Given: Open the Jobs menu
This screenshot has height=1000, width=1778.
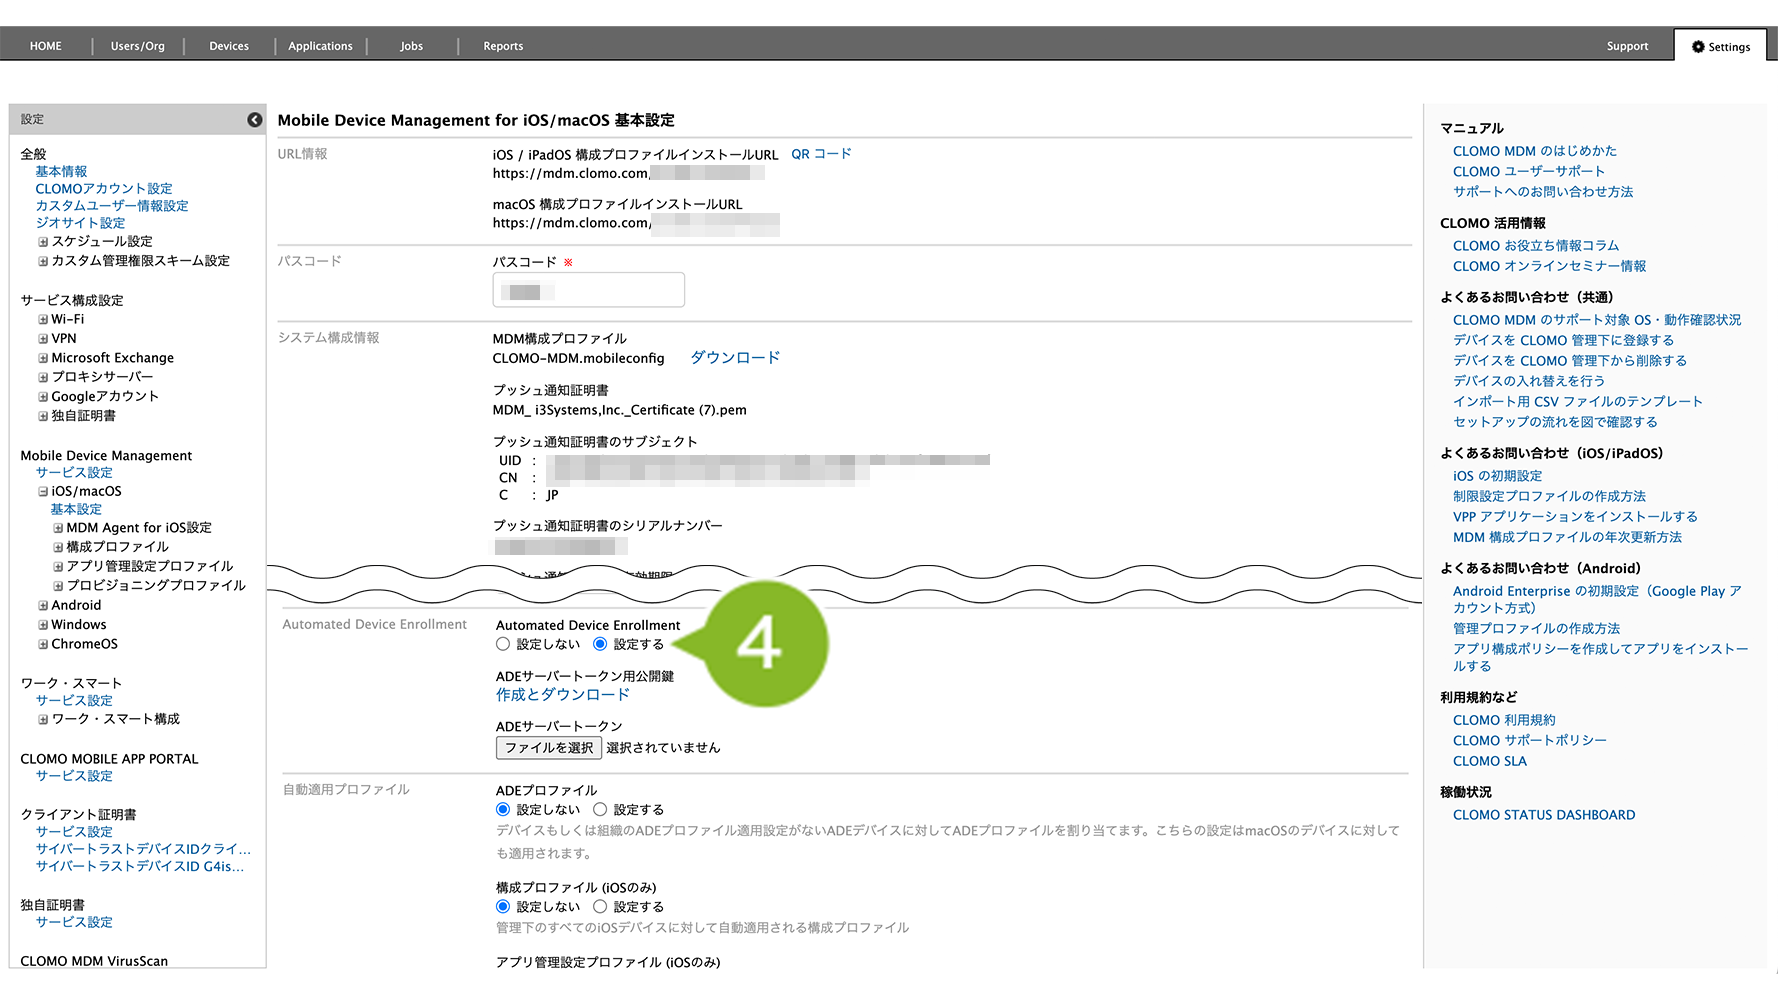Looking at the screenshot, I should click(x=412, y=46).
